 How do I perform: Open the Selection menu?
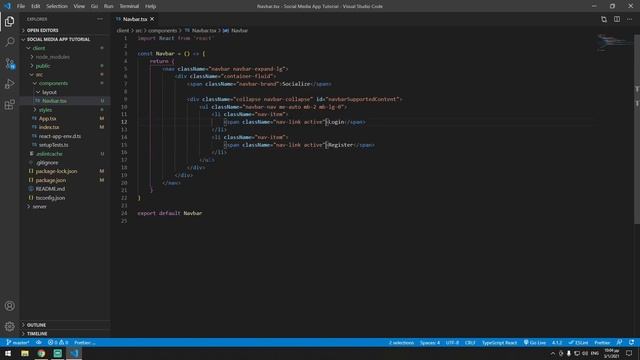[57, 6]
